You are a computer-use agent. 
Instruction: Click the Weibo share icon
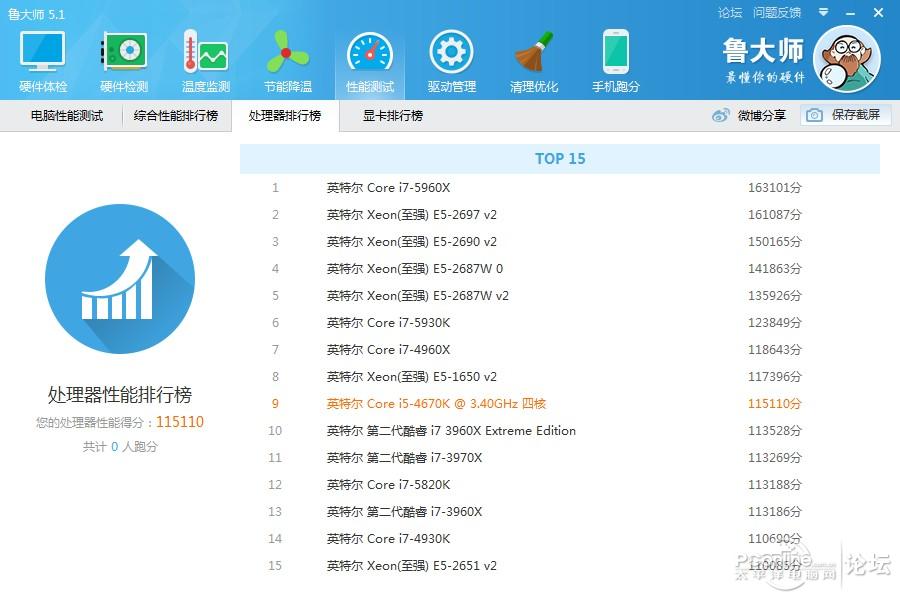(721, 115)
